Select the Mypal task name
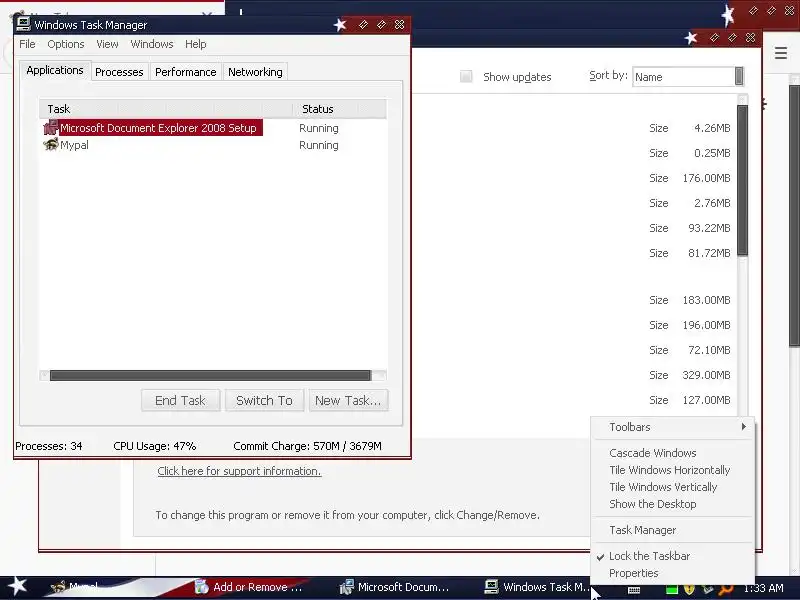Viewport: 800px width, 600px height. tap(74, 145)
